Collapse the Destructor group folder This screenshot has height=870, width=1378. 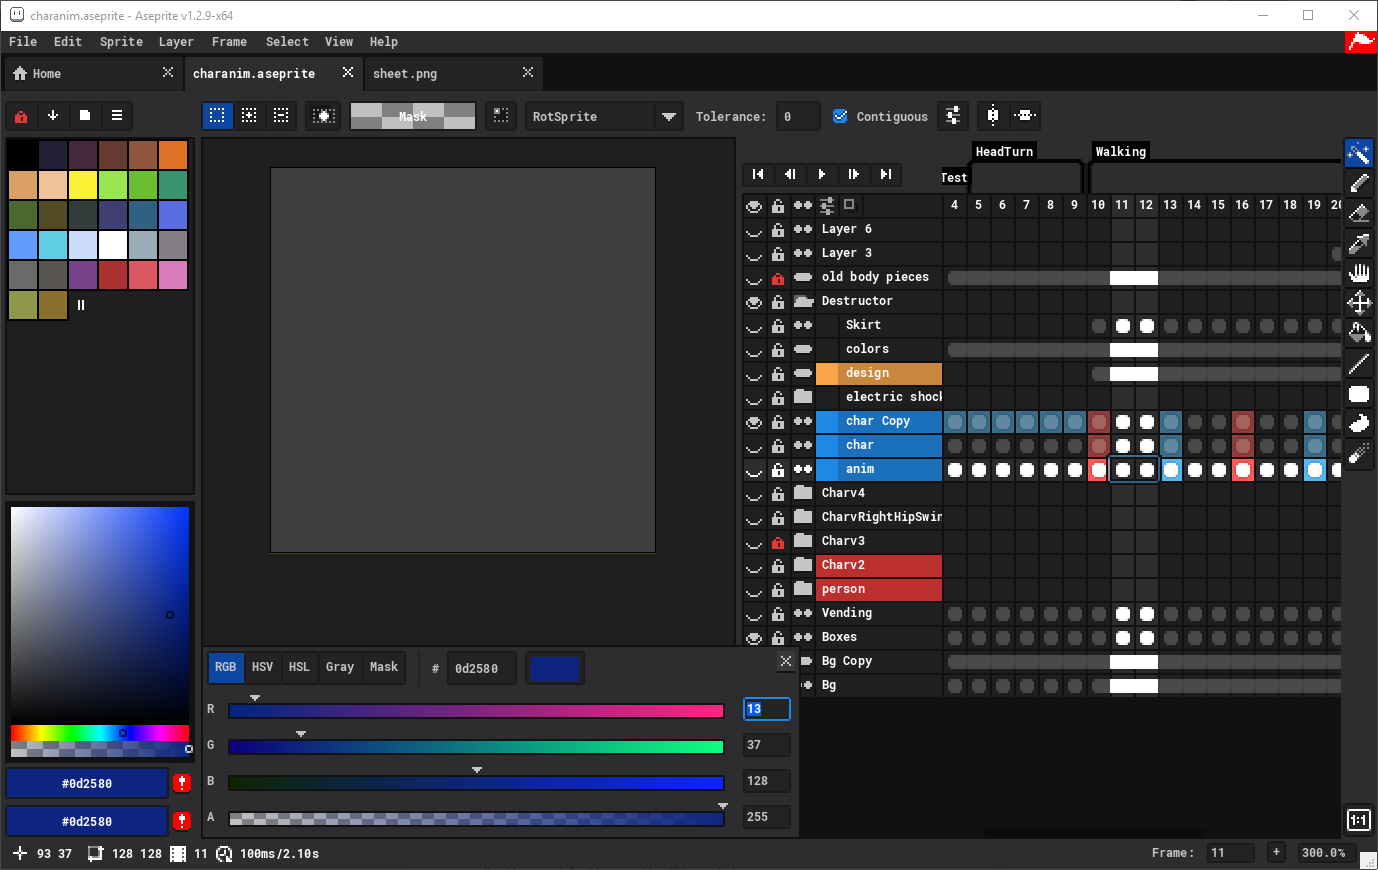[x=803, y=301]
